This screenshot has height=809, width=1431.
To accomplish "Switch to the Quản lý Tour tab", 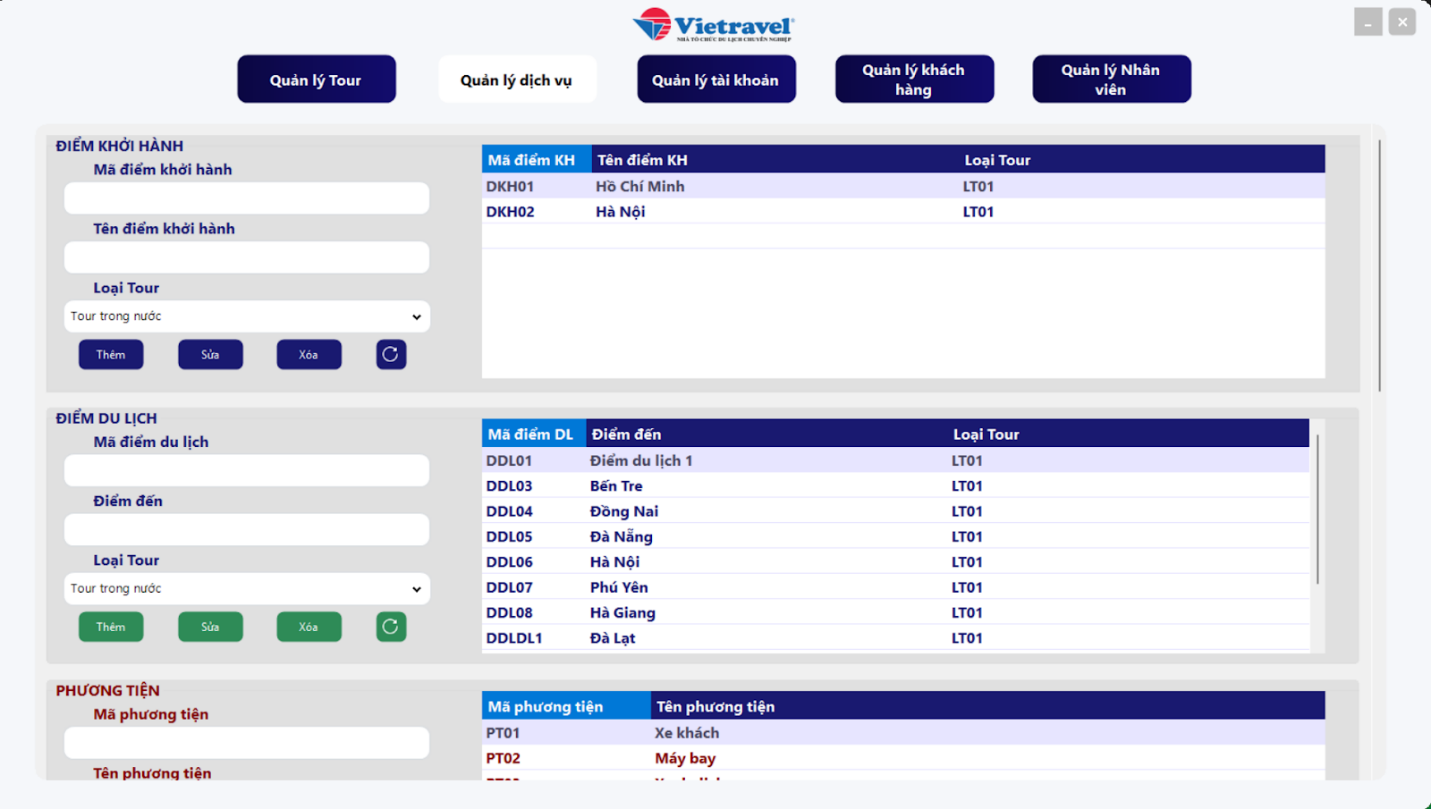I will pos(316,79).
